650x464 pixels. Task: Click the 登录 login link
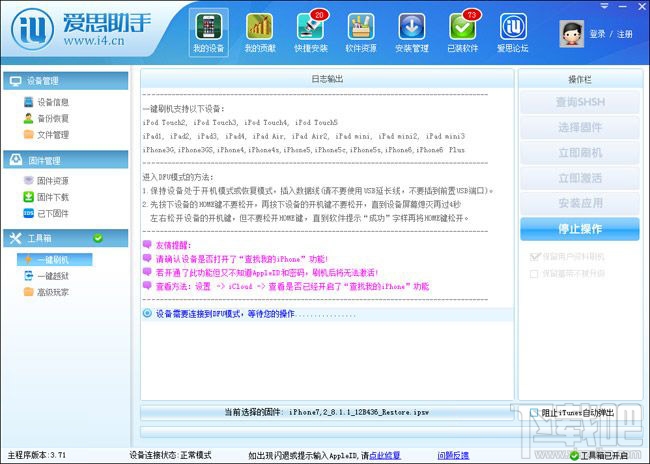597,34
